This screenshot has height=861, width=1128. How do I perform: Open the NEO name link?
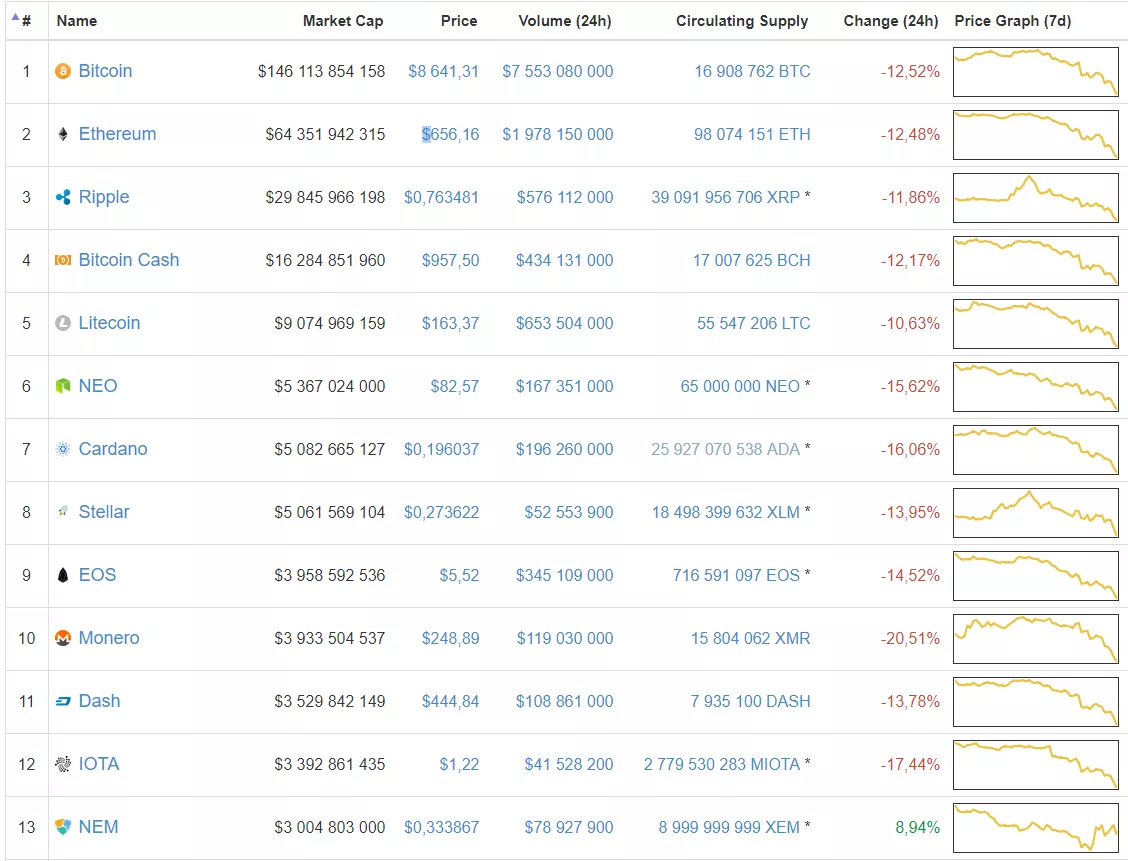click(x=98, y=386)
